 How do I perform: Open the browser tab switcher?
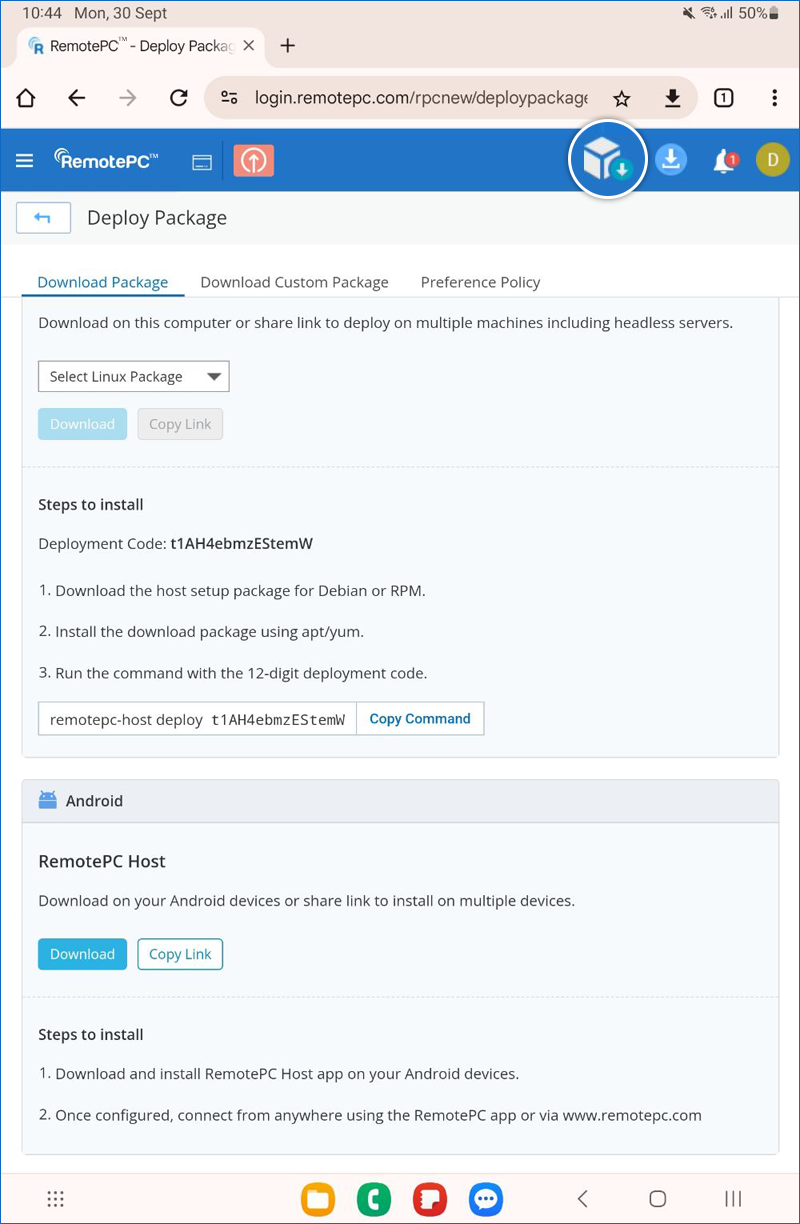point(723,98)
